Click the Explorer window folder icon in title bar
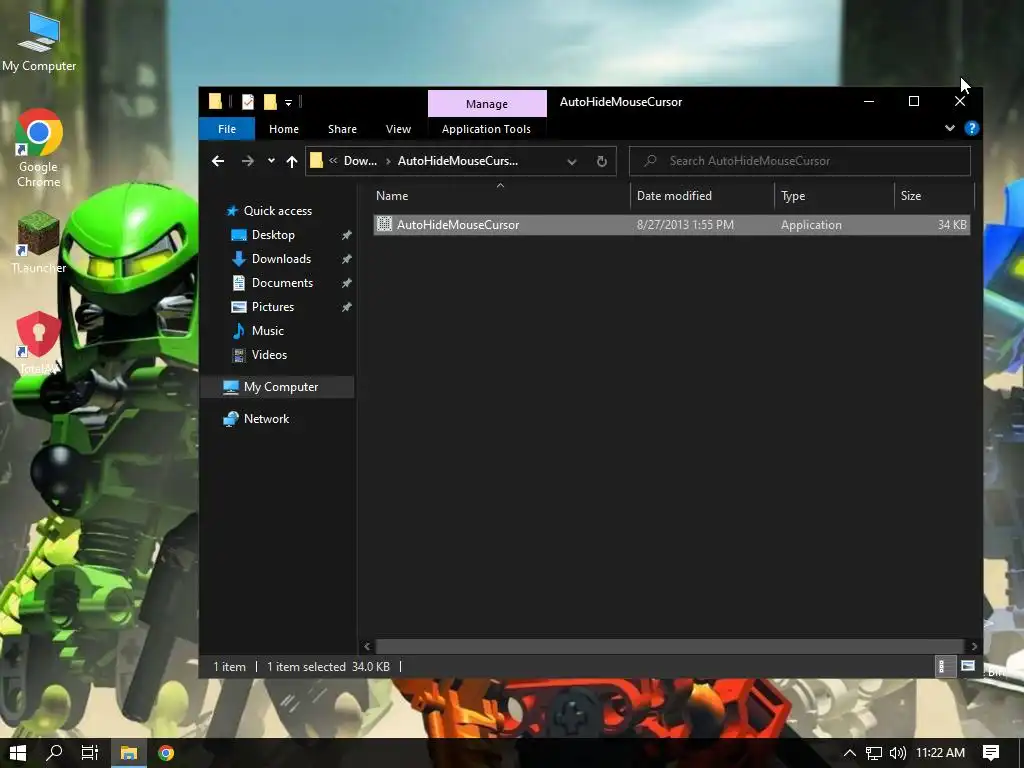 [215, 101]
